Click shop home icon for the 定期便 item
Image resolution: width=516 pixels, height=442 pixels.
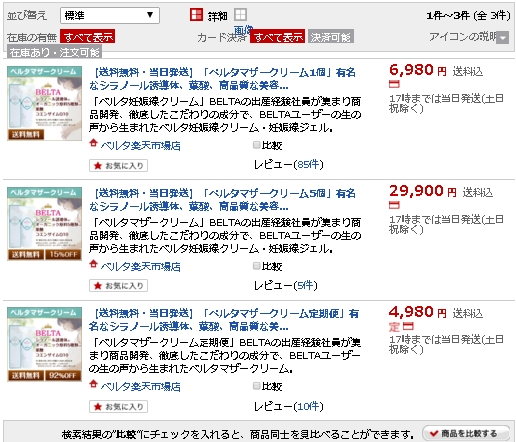(x=93, y=384)
